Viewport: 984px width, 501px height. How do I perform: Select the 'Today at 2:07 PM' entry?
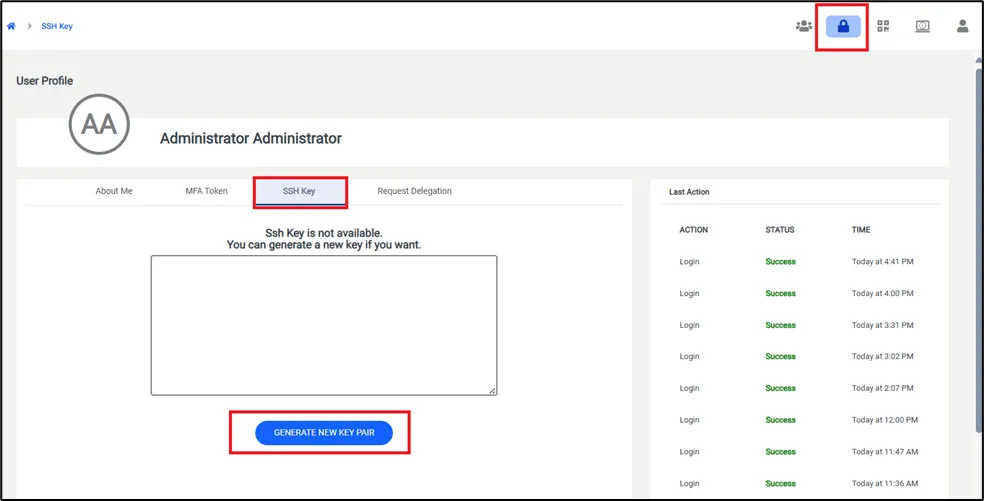click(882, 388)
